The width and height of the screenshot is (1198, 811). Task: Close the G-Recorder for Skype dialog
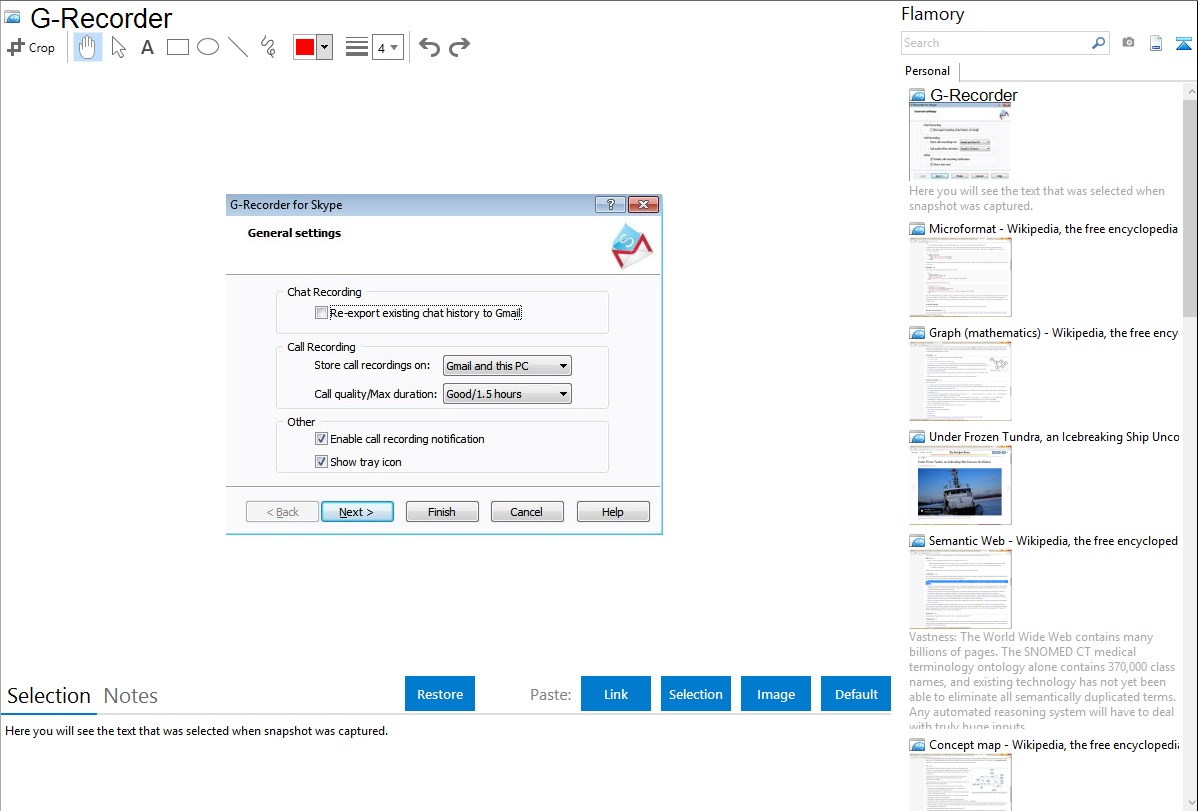click(x=643, y=204)
